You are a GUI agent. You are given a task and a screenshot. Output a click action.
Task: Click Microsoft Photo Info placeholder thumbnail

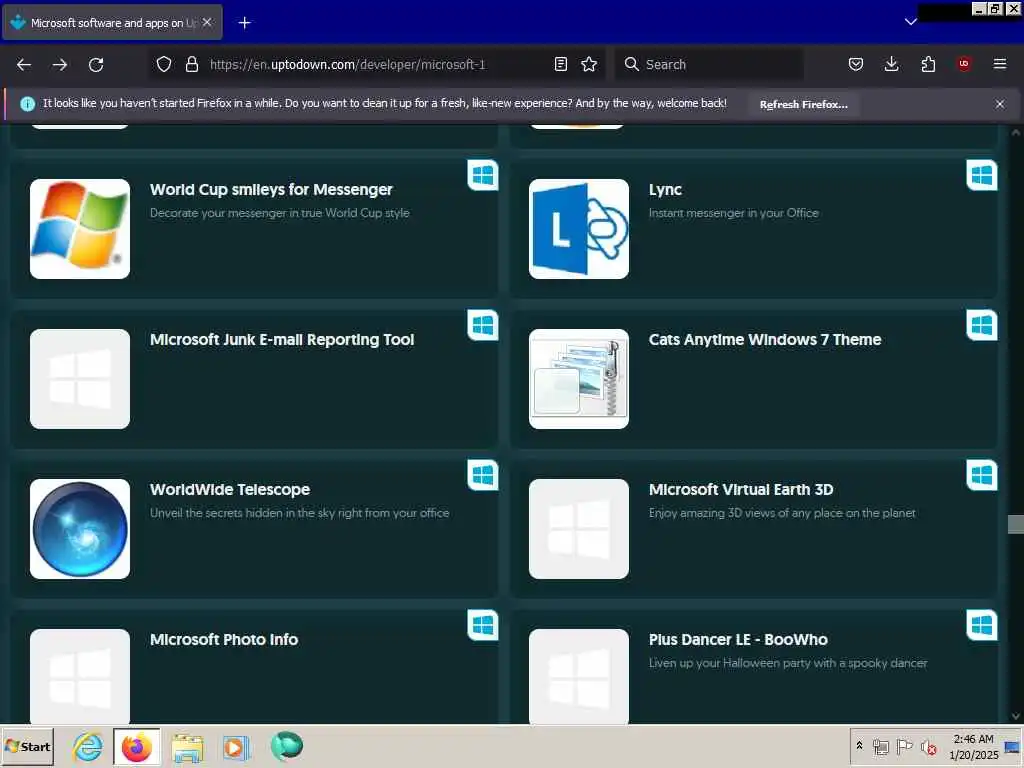[x=80, y=677]
